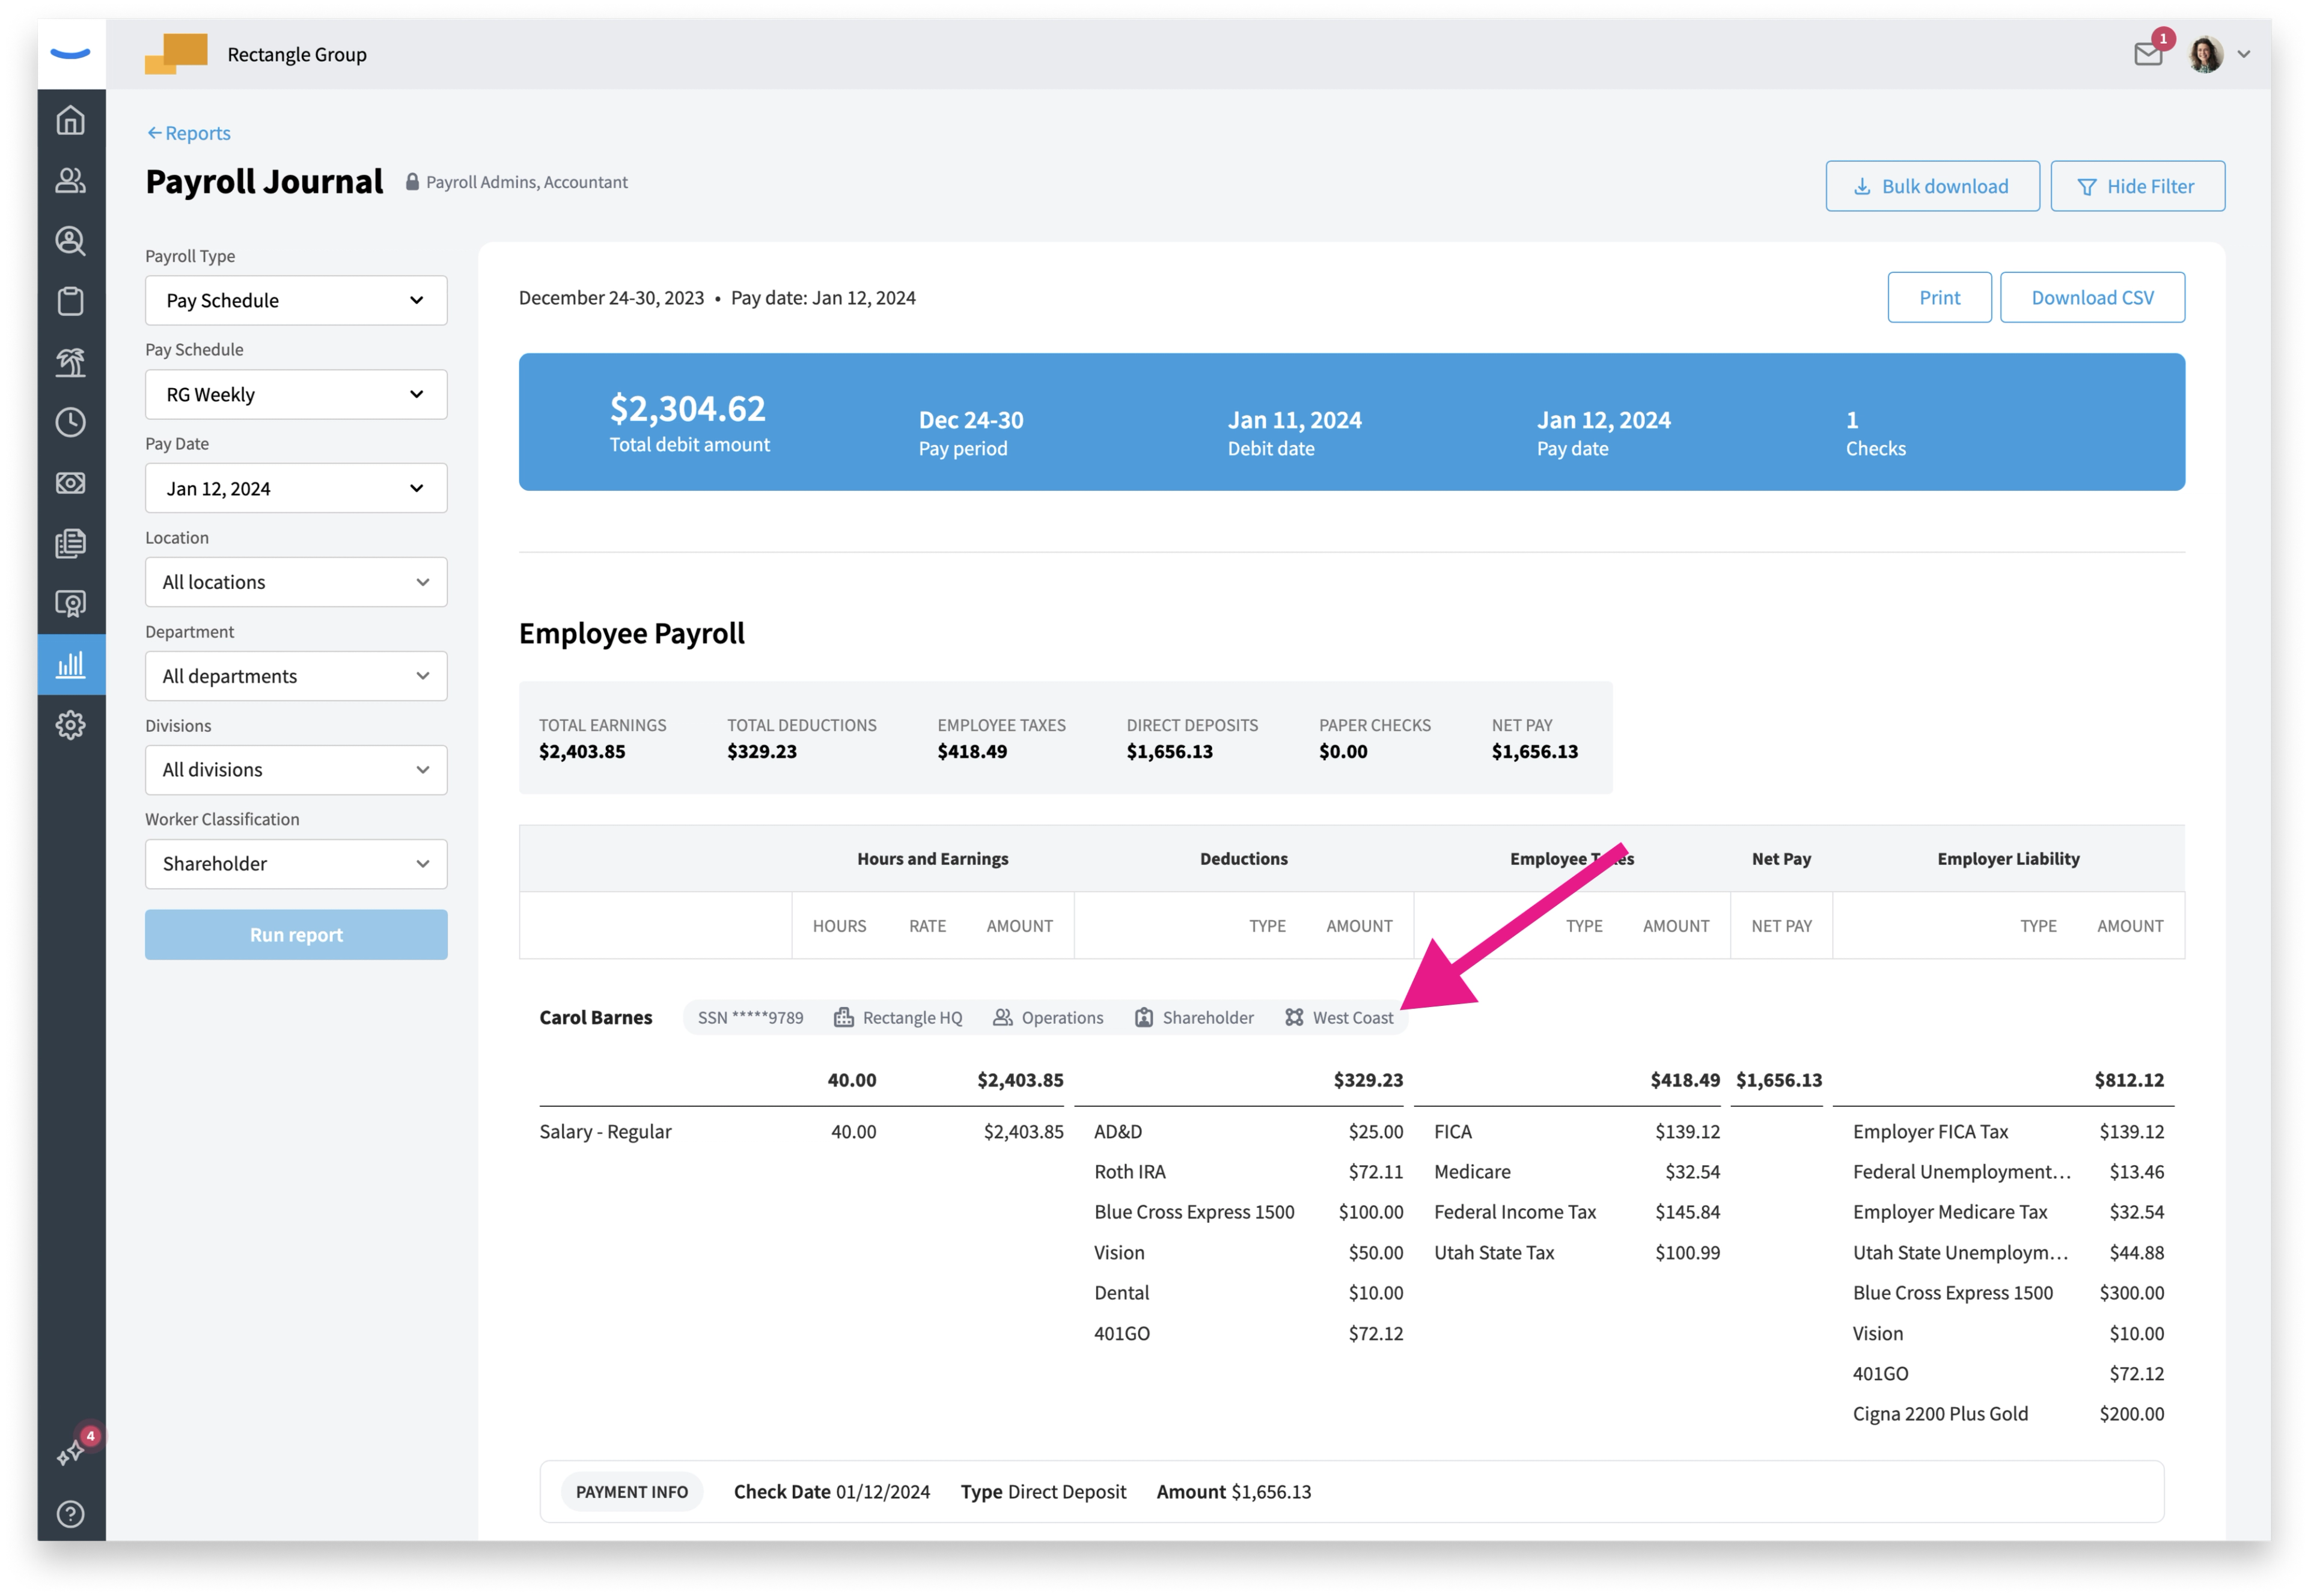This screenshot has width=2308, height=1596.
Task: Select the Reports bar chart sidebar icon
Action: [70, 664]
